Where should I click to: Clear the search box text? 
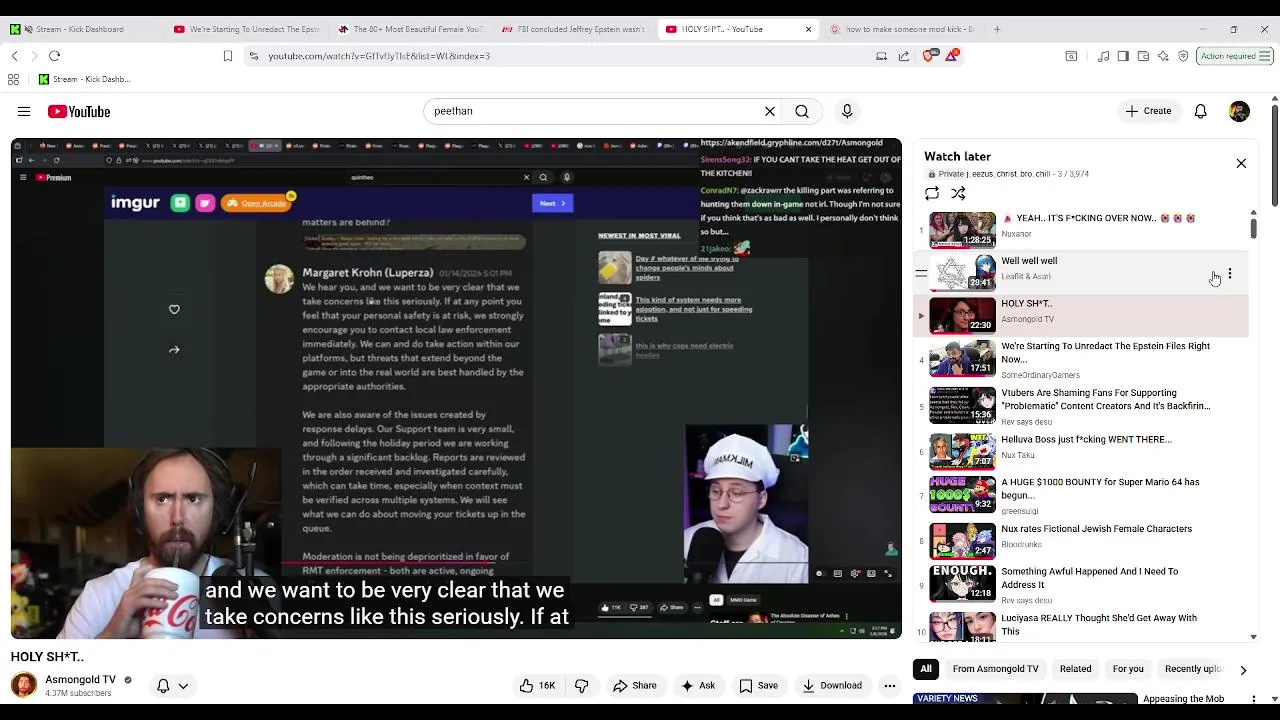coord(770,111)
